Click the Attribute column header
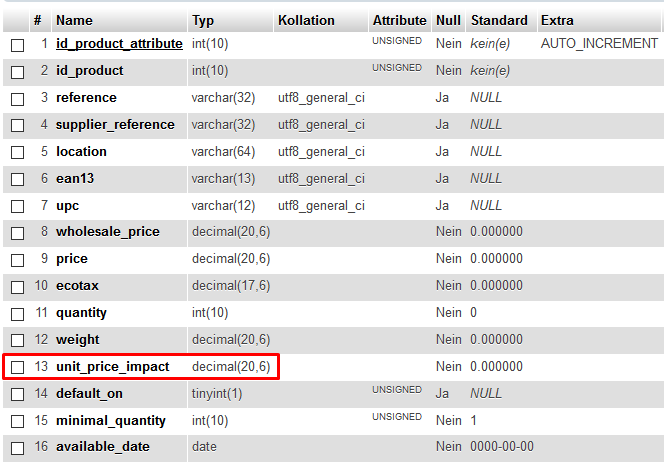 click(x=399, y=20)
